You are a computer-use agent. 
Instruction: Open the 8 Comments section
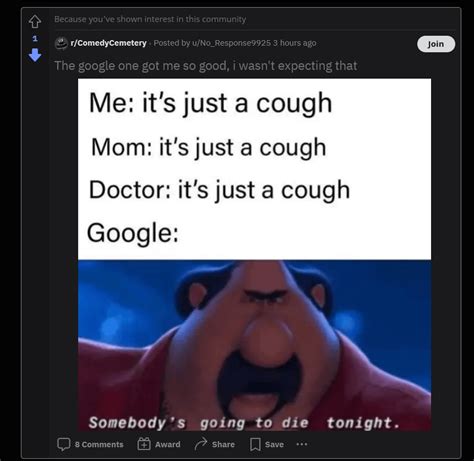90,444
